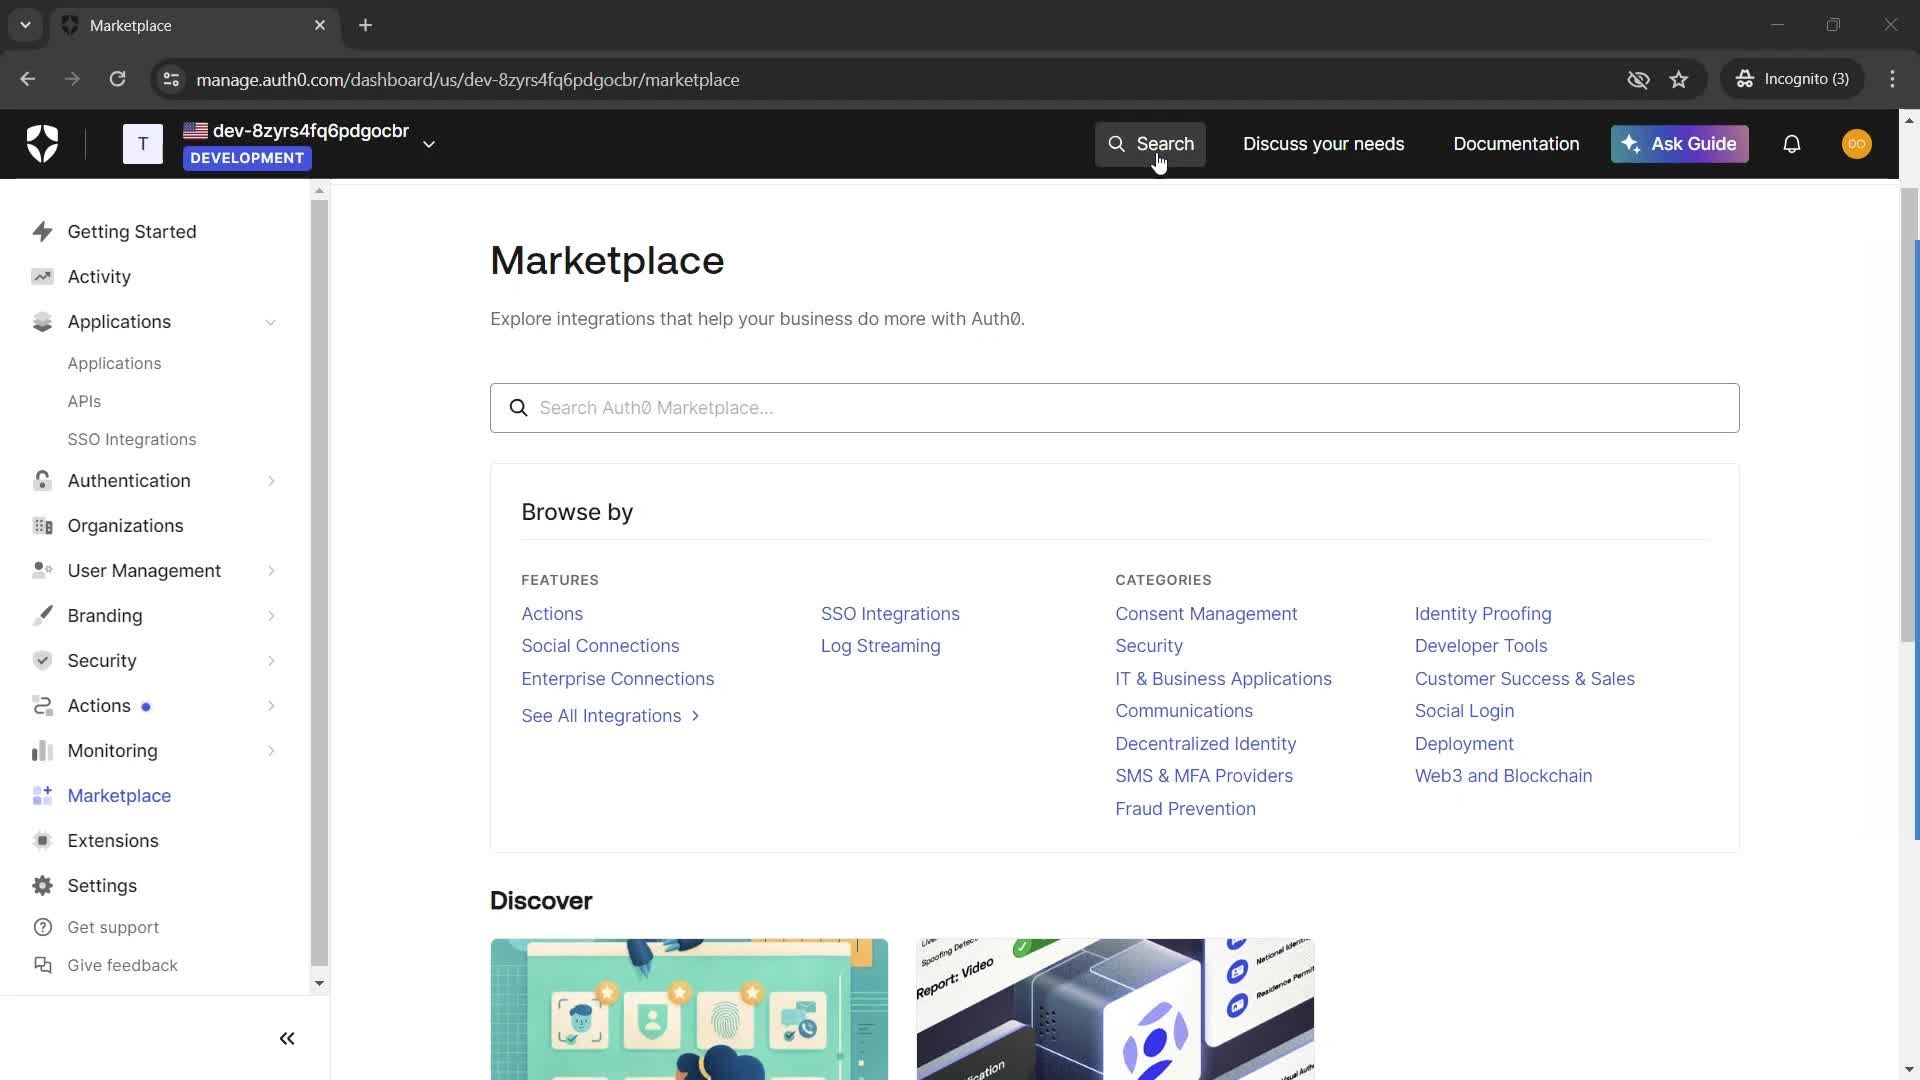Go to Extensions in sidebar
The width and height of the screenshot is (1920, 1080).
[x=113, y=841]
